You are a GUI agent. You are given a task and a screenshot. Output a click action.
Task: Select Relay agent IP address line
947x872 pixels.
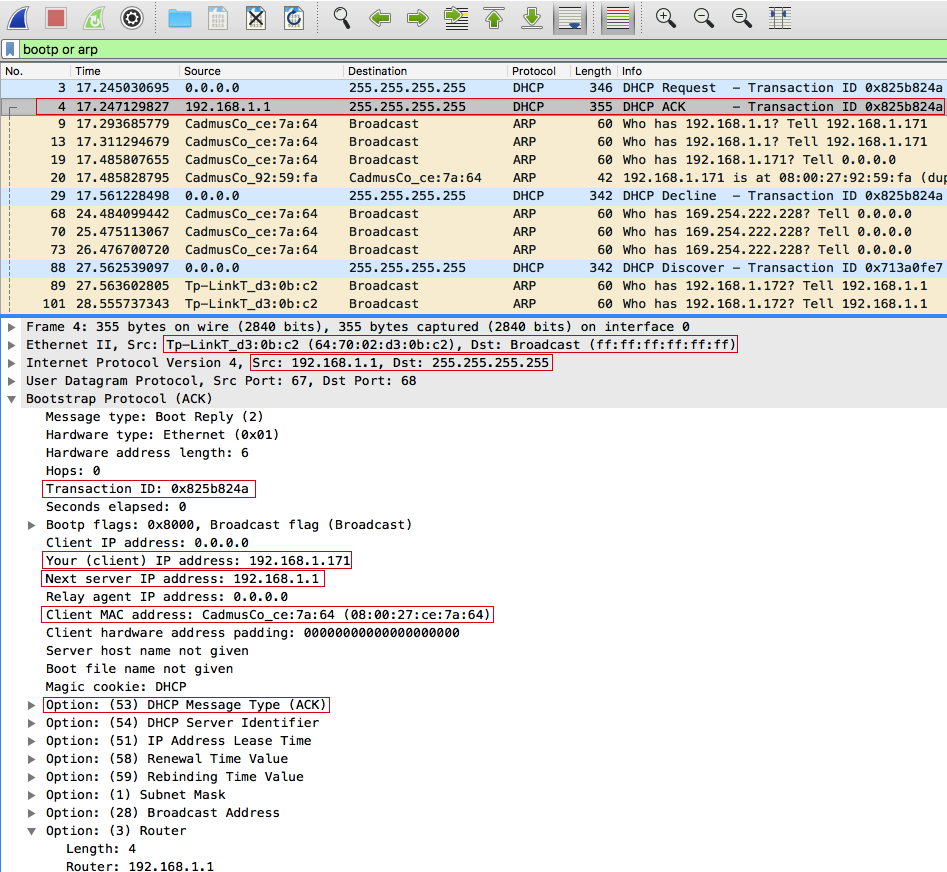tap(167, 597)
